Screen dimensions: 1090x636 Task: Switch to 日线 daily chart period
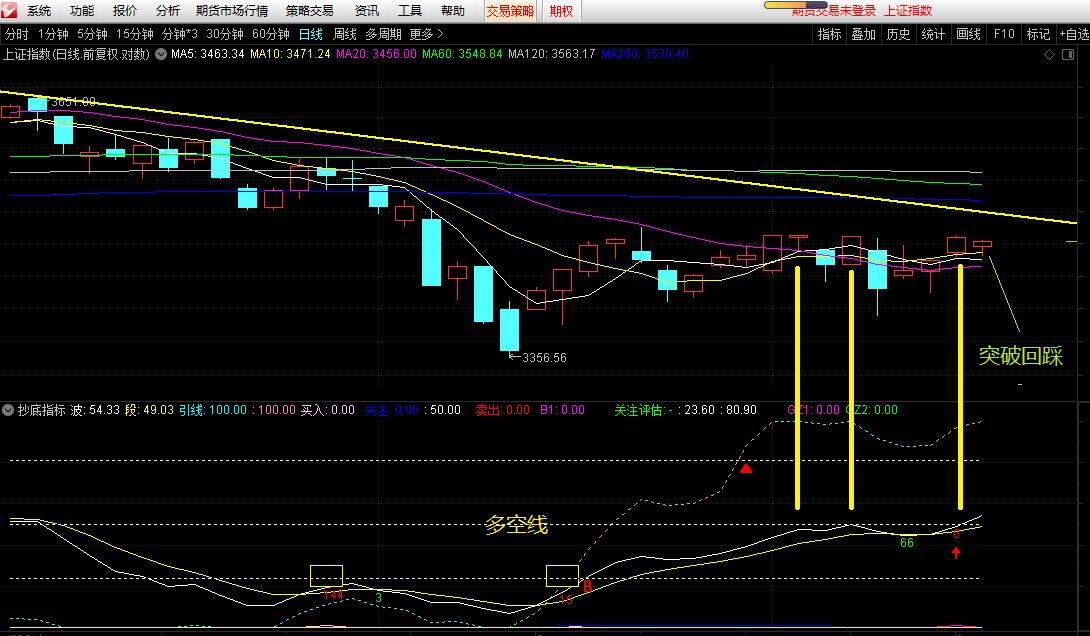(x=311, y=34)
